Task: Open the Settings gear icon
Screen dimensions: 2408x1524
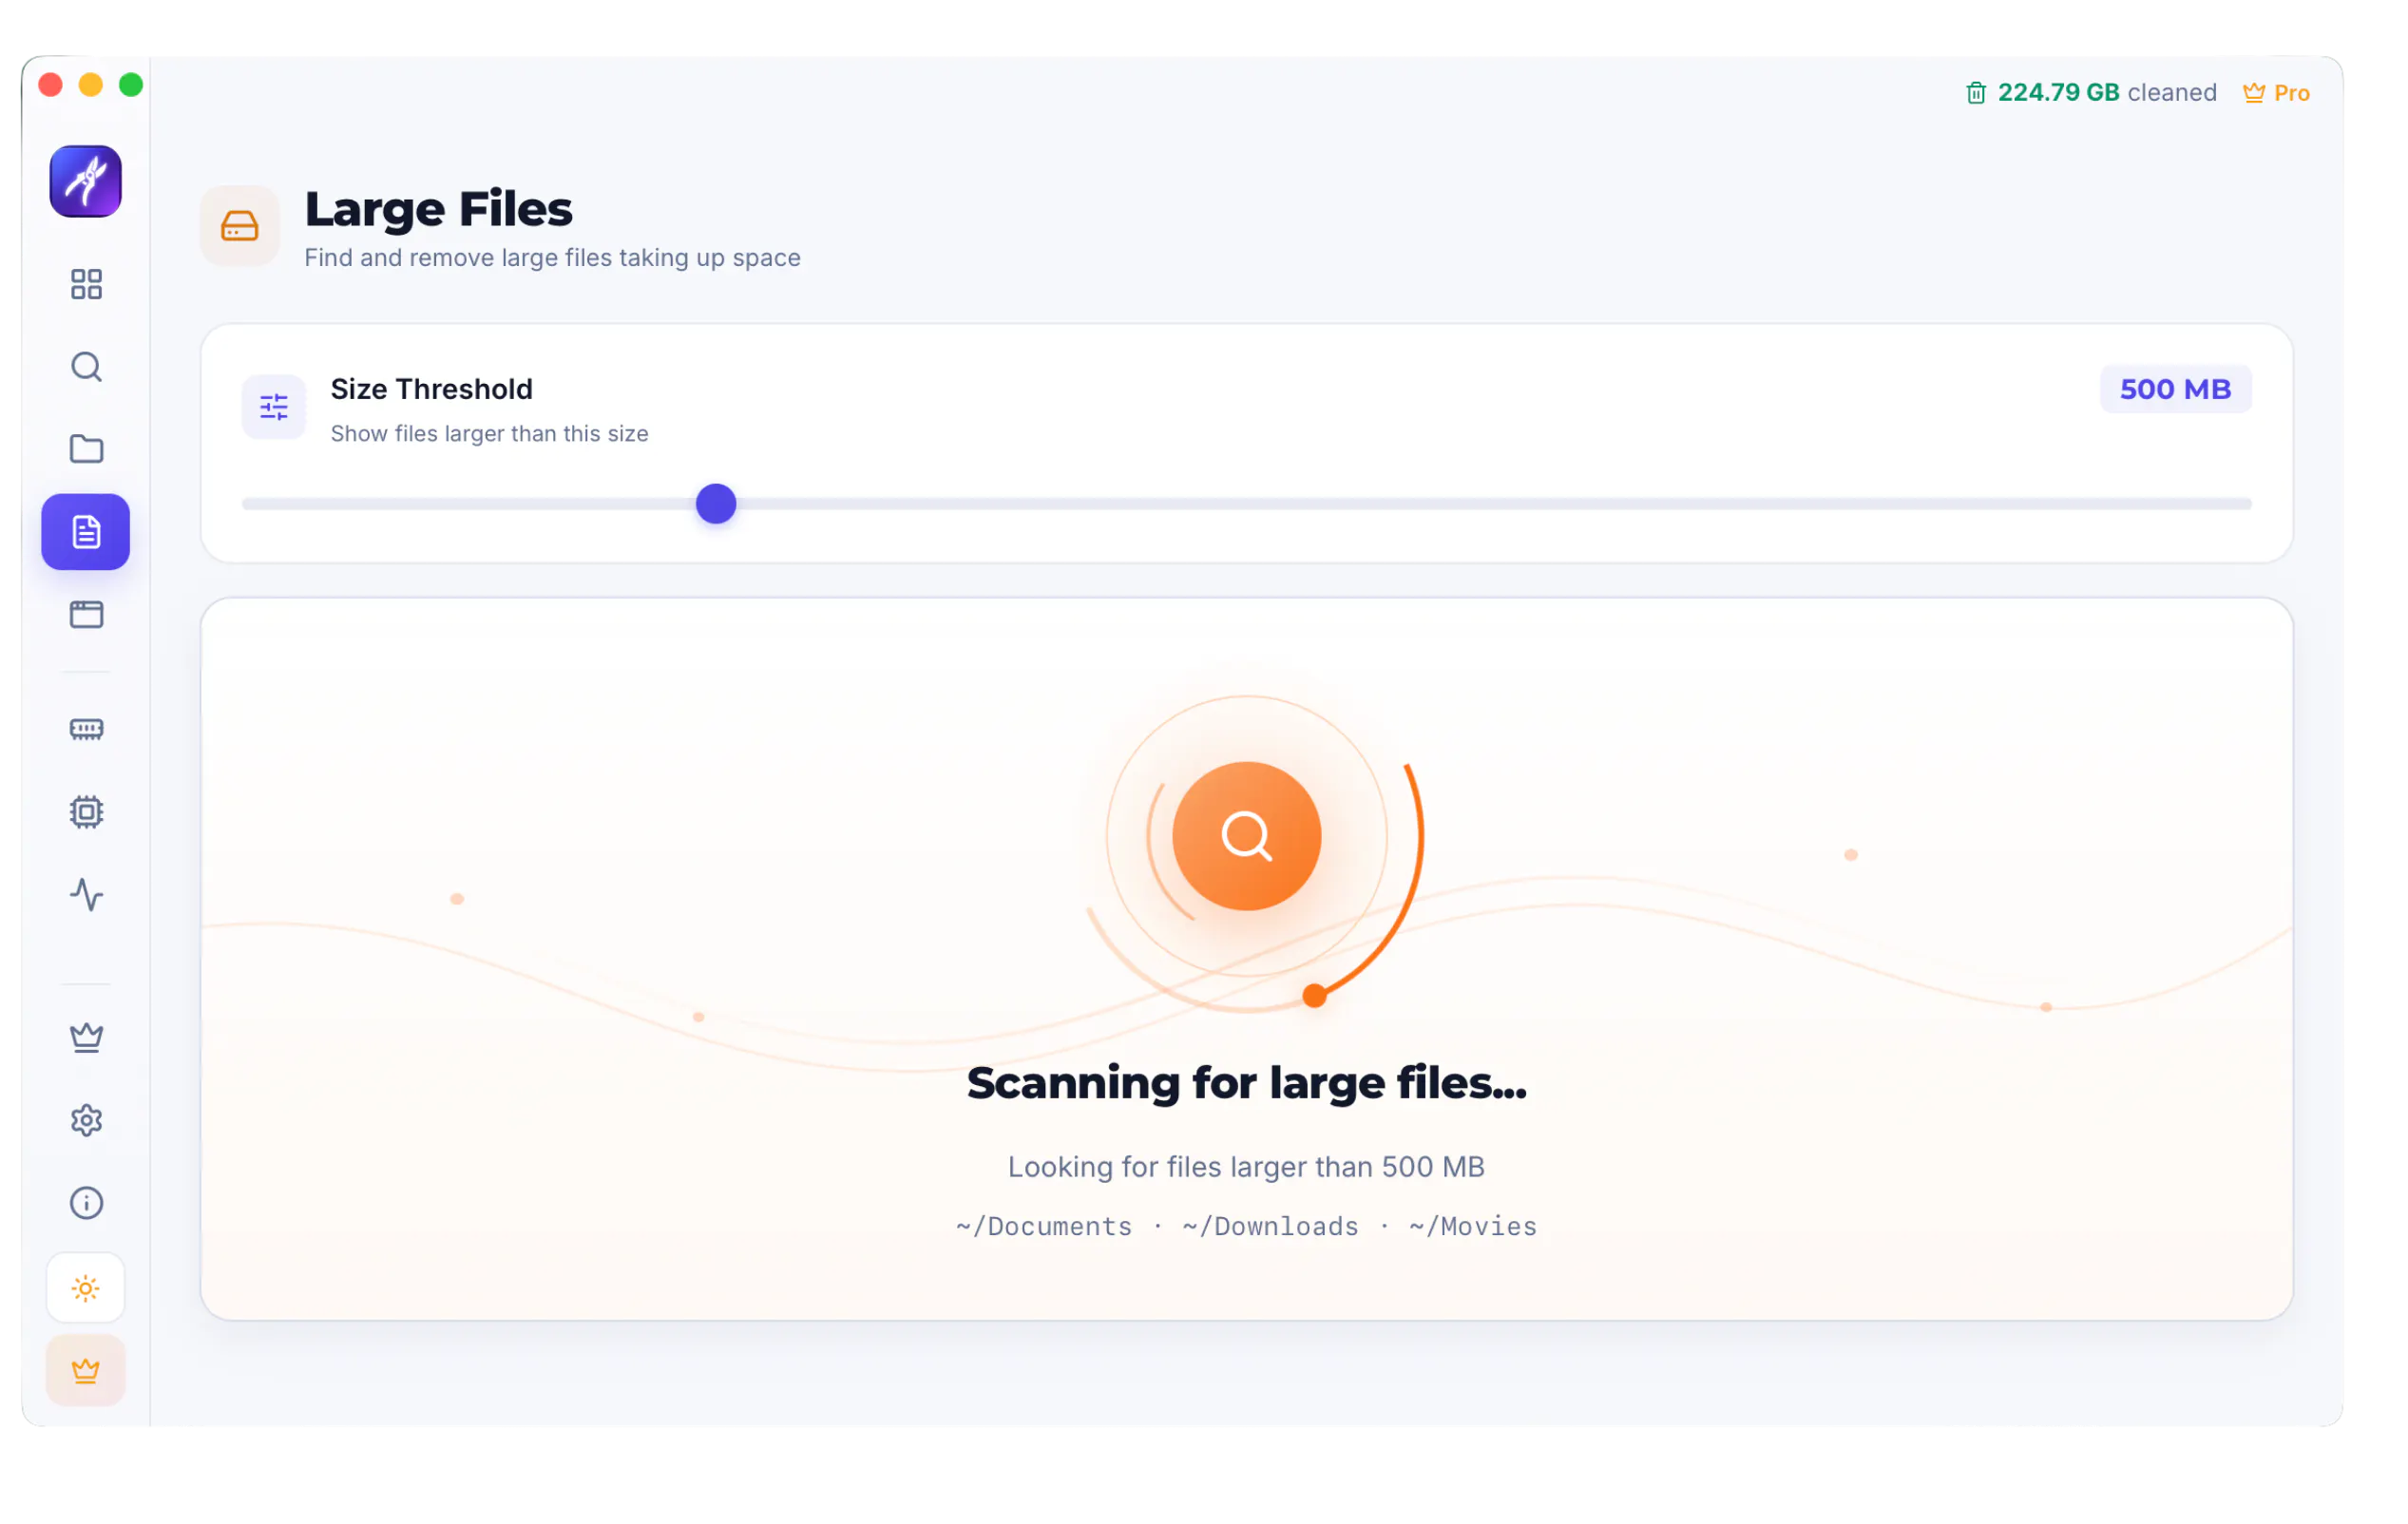Action: tap(86, 1120)
